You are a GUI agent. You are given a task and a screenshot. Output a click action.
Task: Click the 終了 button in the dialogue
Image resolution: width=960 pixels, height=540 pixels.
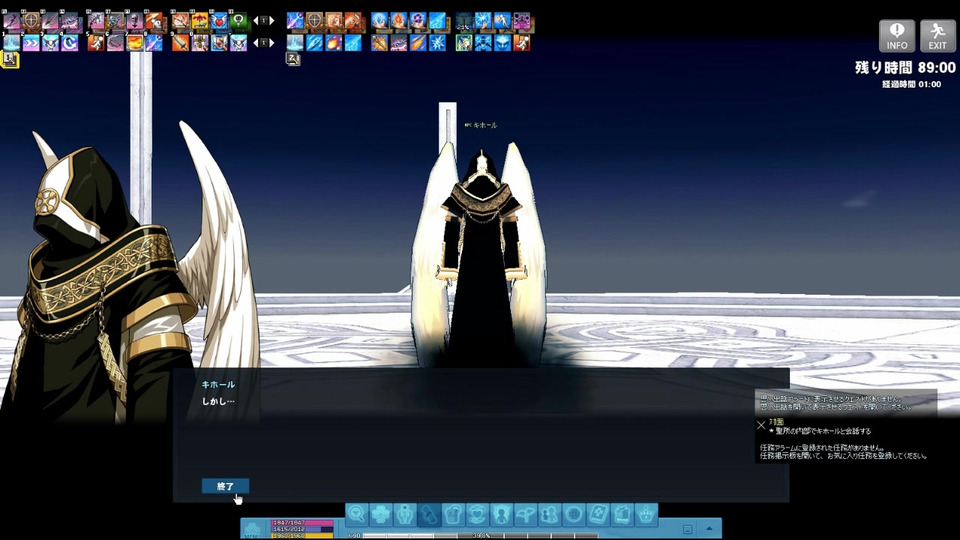point(225,486)
